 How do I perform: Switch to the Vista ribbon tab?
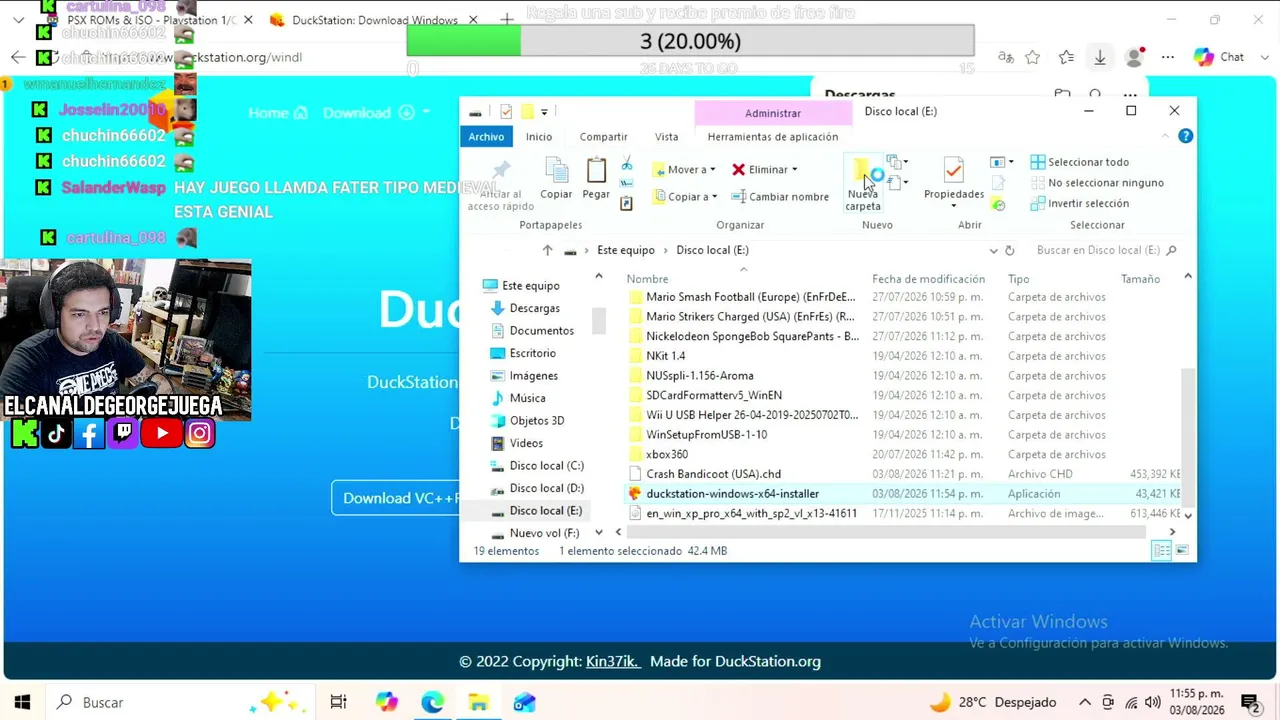pyautogui.click(x=666, y=137)
